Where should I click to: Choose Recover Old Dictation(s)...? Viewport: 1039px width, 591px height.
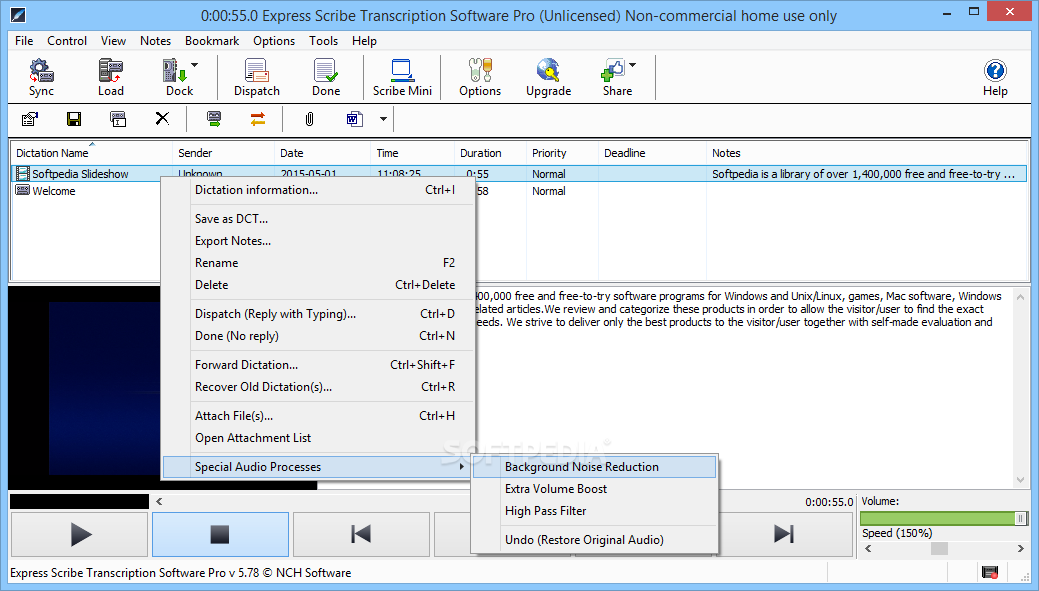319,386
